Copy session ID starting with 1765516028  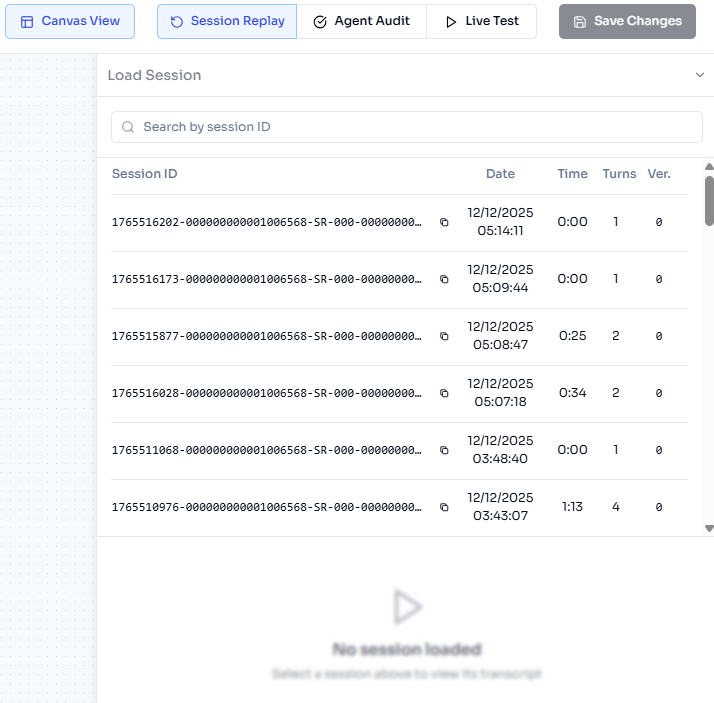[x=444, y=394]
